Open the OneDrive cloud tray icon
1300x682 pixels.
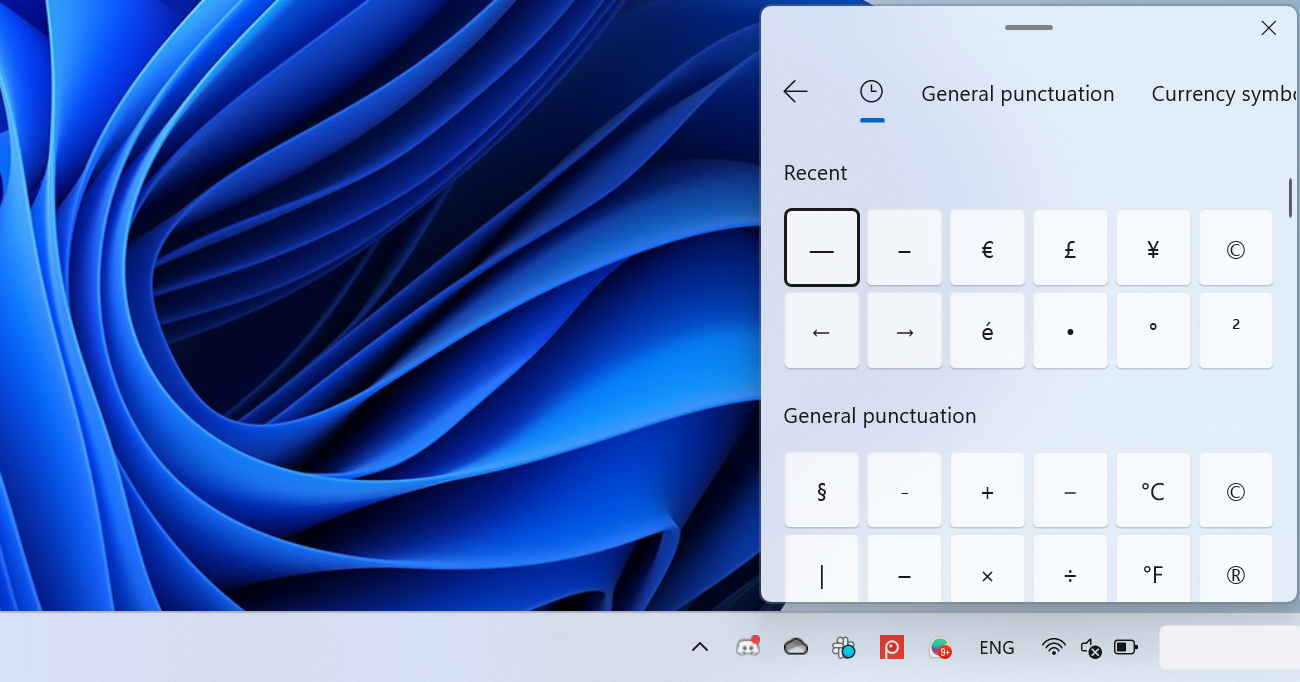coord(795,647)
